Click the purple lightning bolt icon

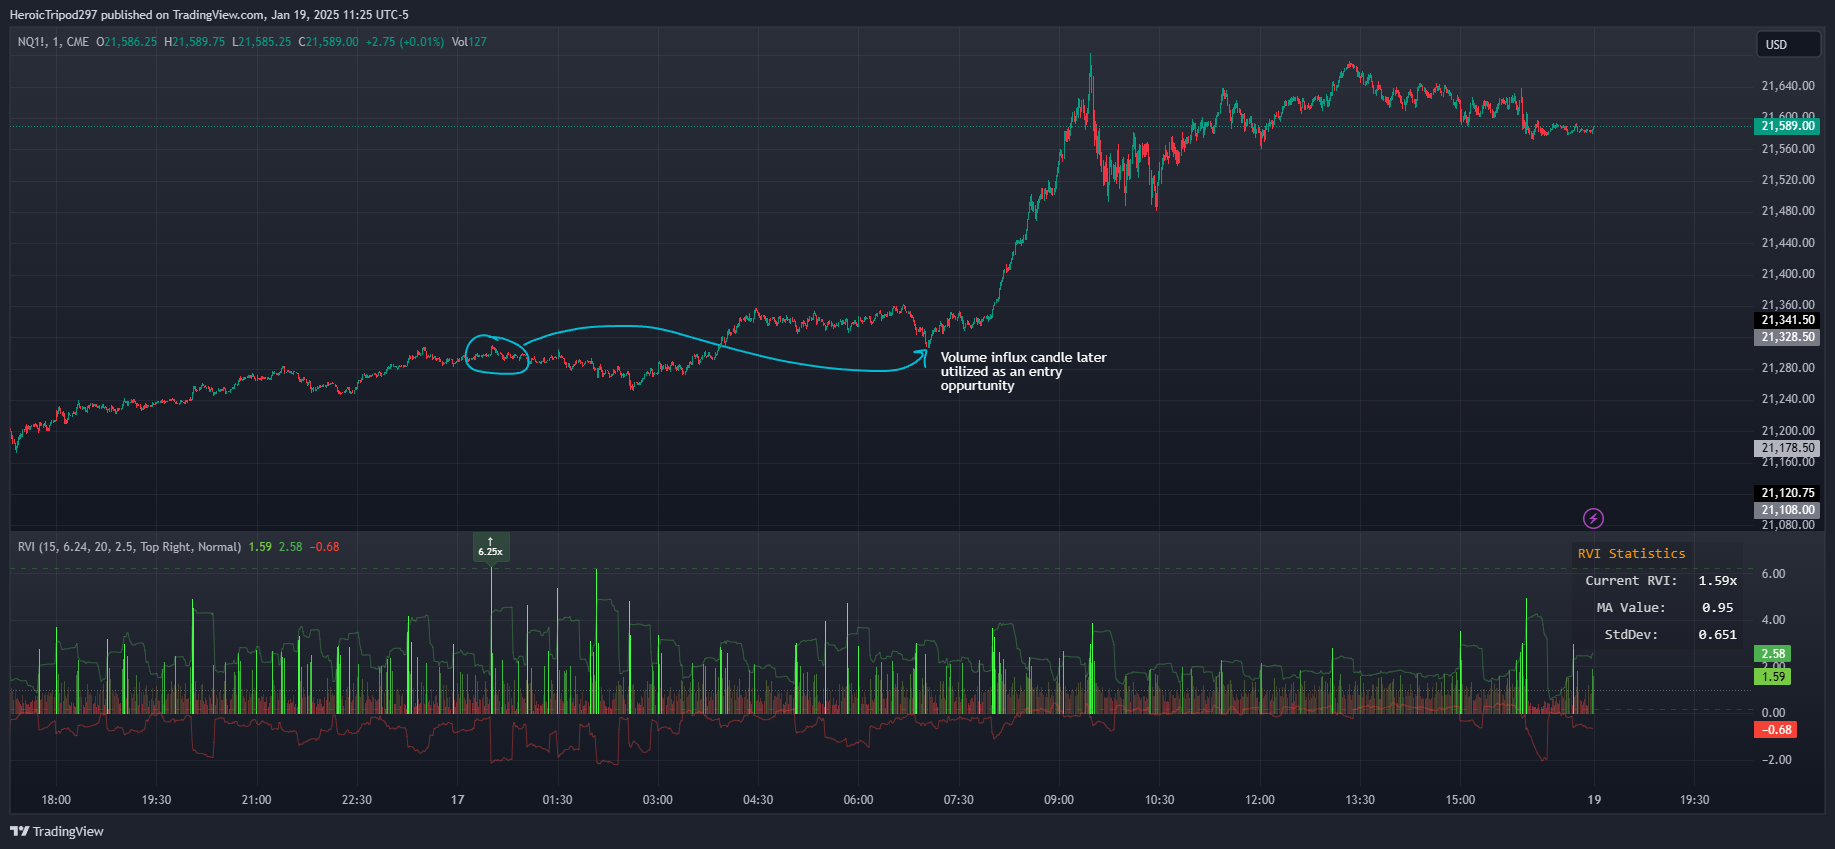[1593, 518]
